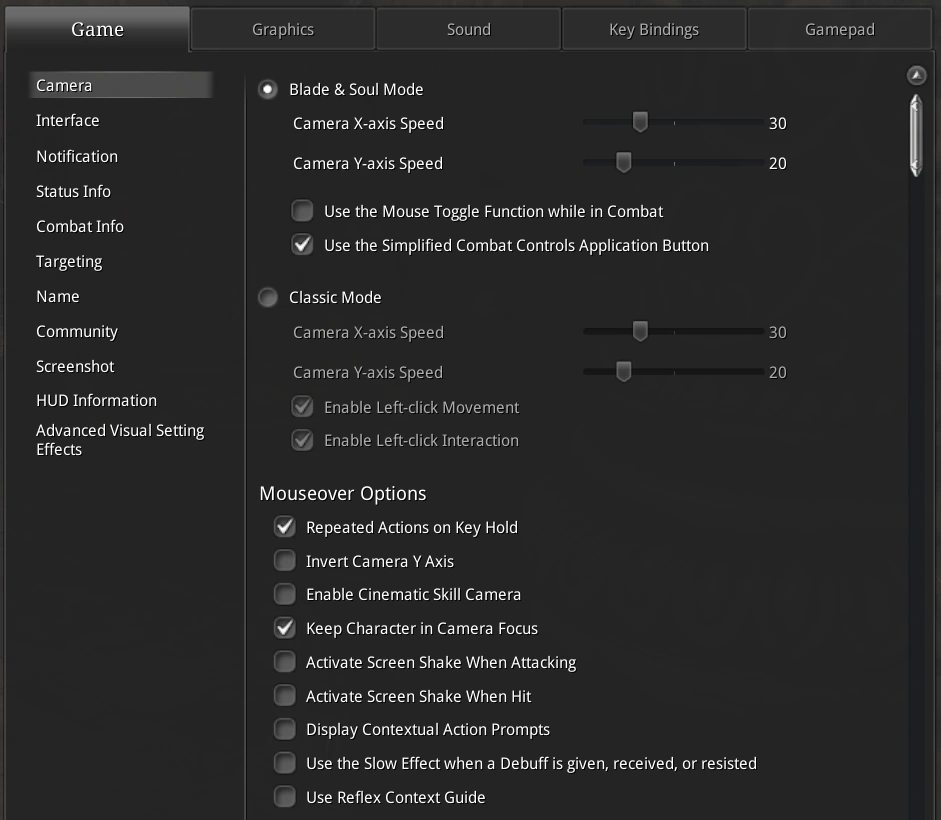Click Blade & Soul Camera X-axis Speed slider
The image size is (941, 820).
click(x=640, y=123)
